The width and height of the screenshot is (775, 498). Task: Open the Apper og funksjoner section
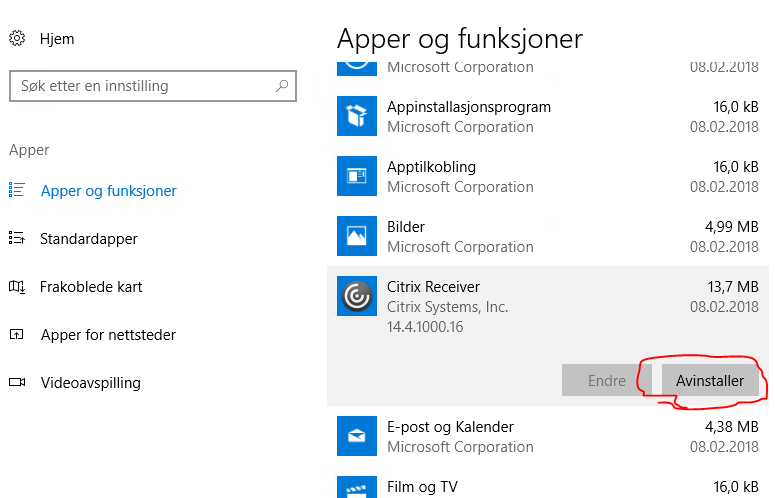click(108, 191)
